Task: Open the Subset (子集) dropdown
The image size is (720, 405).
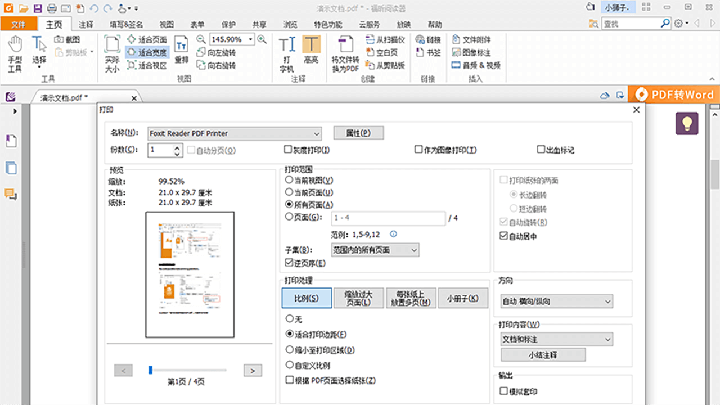Action: click(x=375, y=250)
